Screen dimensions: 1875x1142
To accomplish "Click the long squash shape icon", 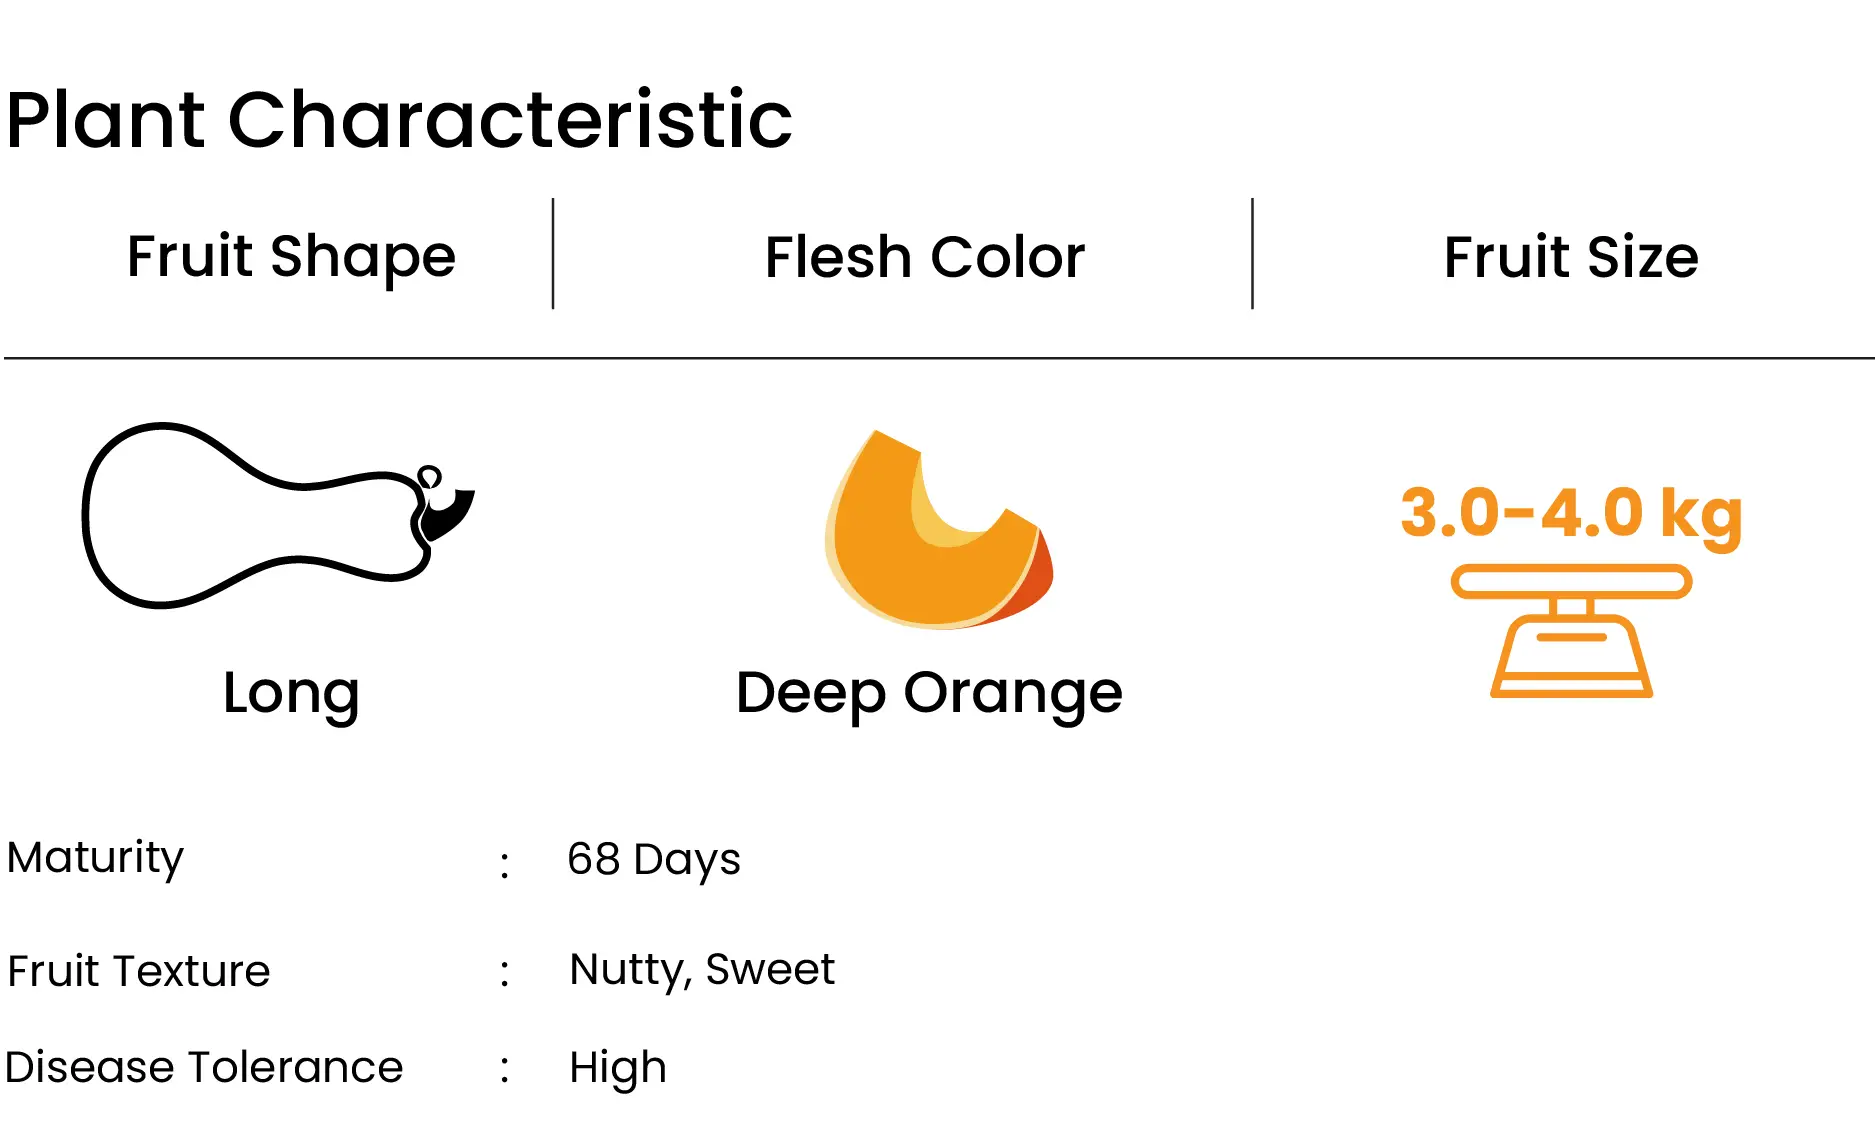I will click(278, 515).
